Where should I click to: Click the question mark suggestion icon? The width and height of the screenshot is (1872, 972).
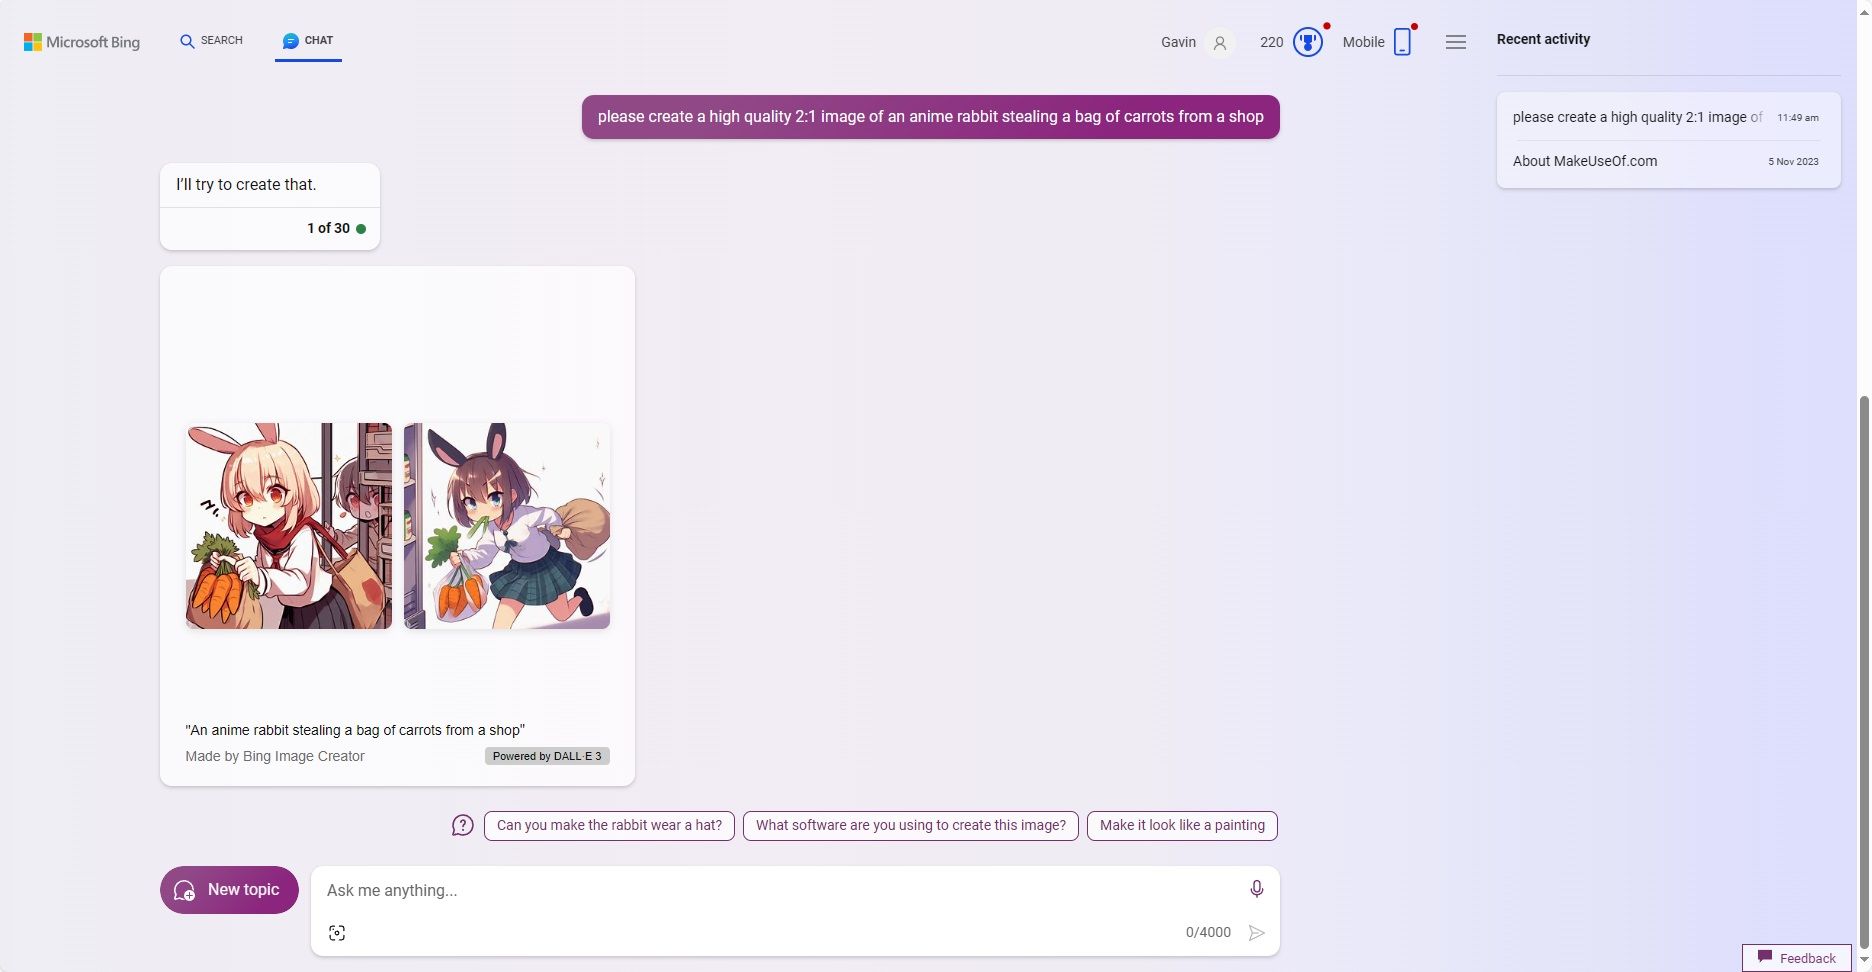(462, 825)
